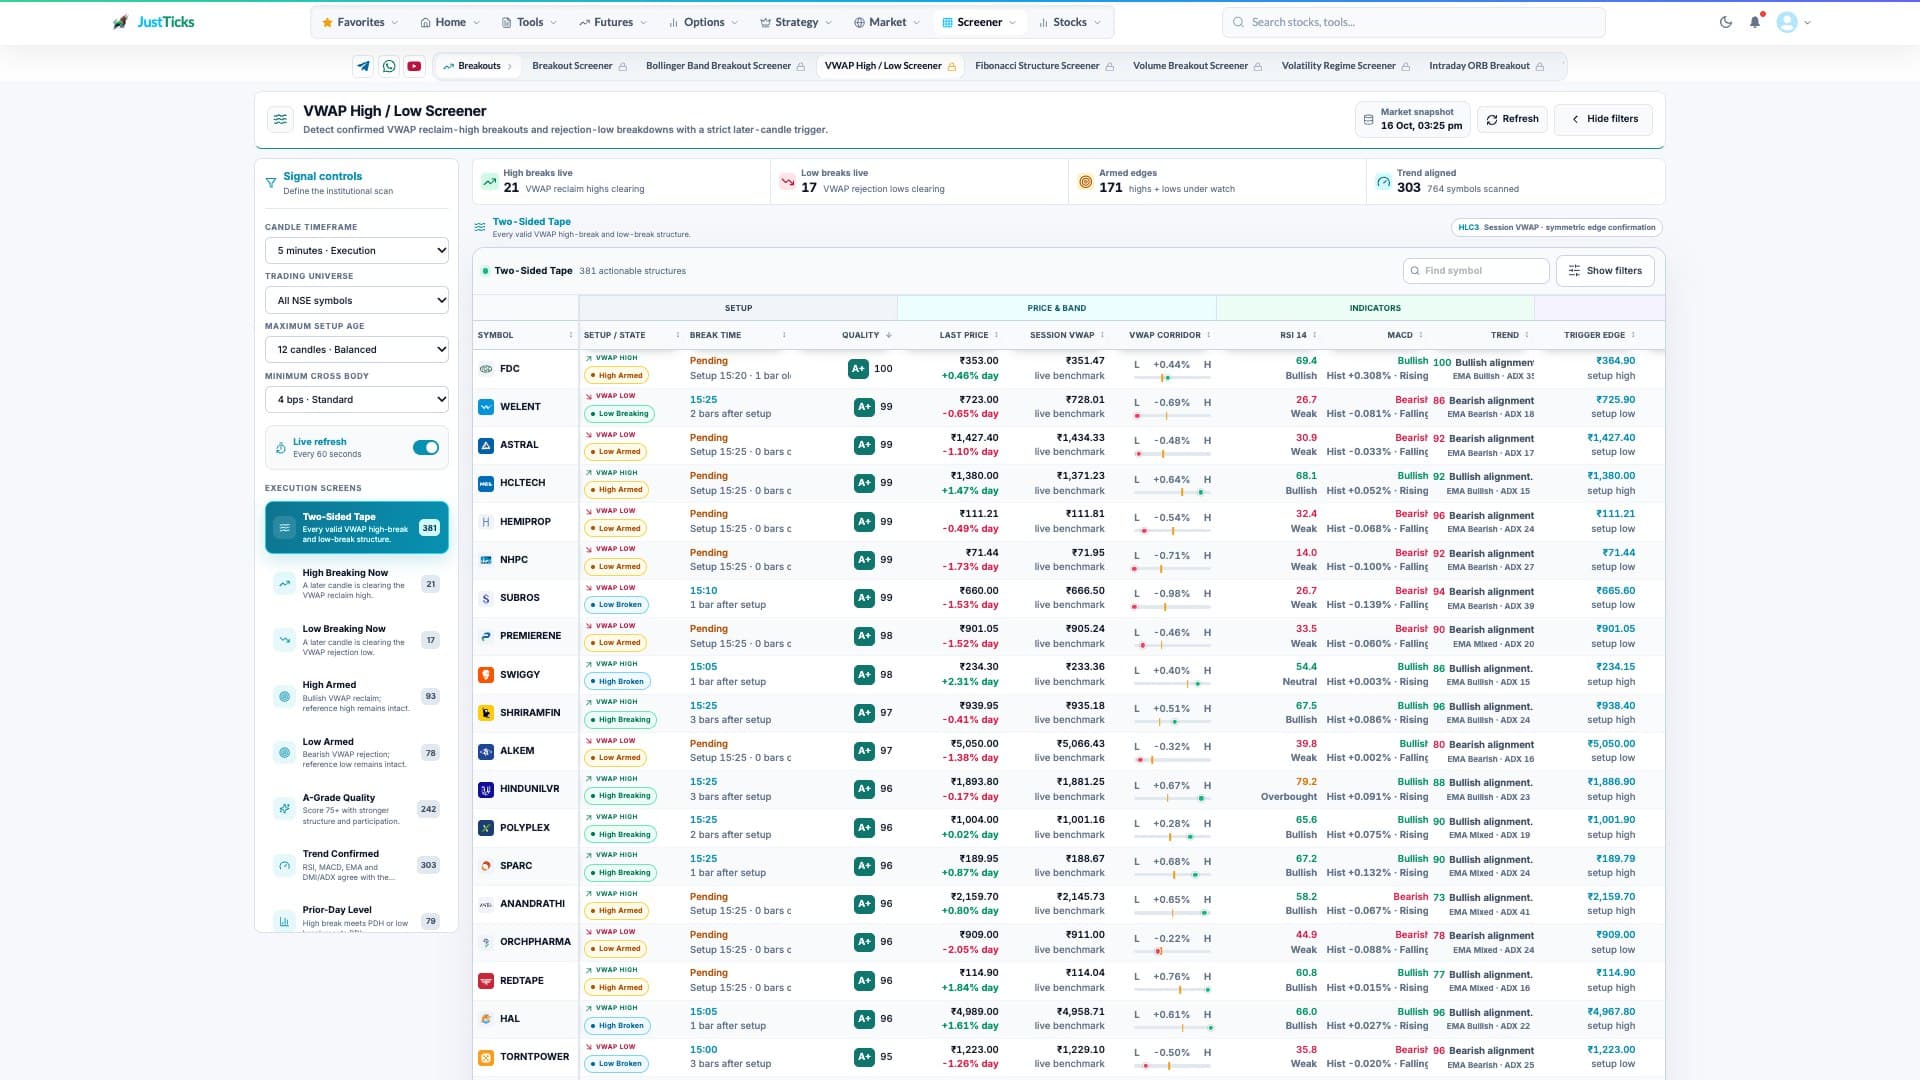Click the SWIGGY stock logo icon
1920x1080 pixels.
click(486, 675)
